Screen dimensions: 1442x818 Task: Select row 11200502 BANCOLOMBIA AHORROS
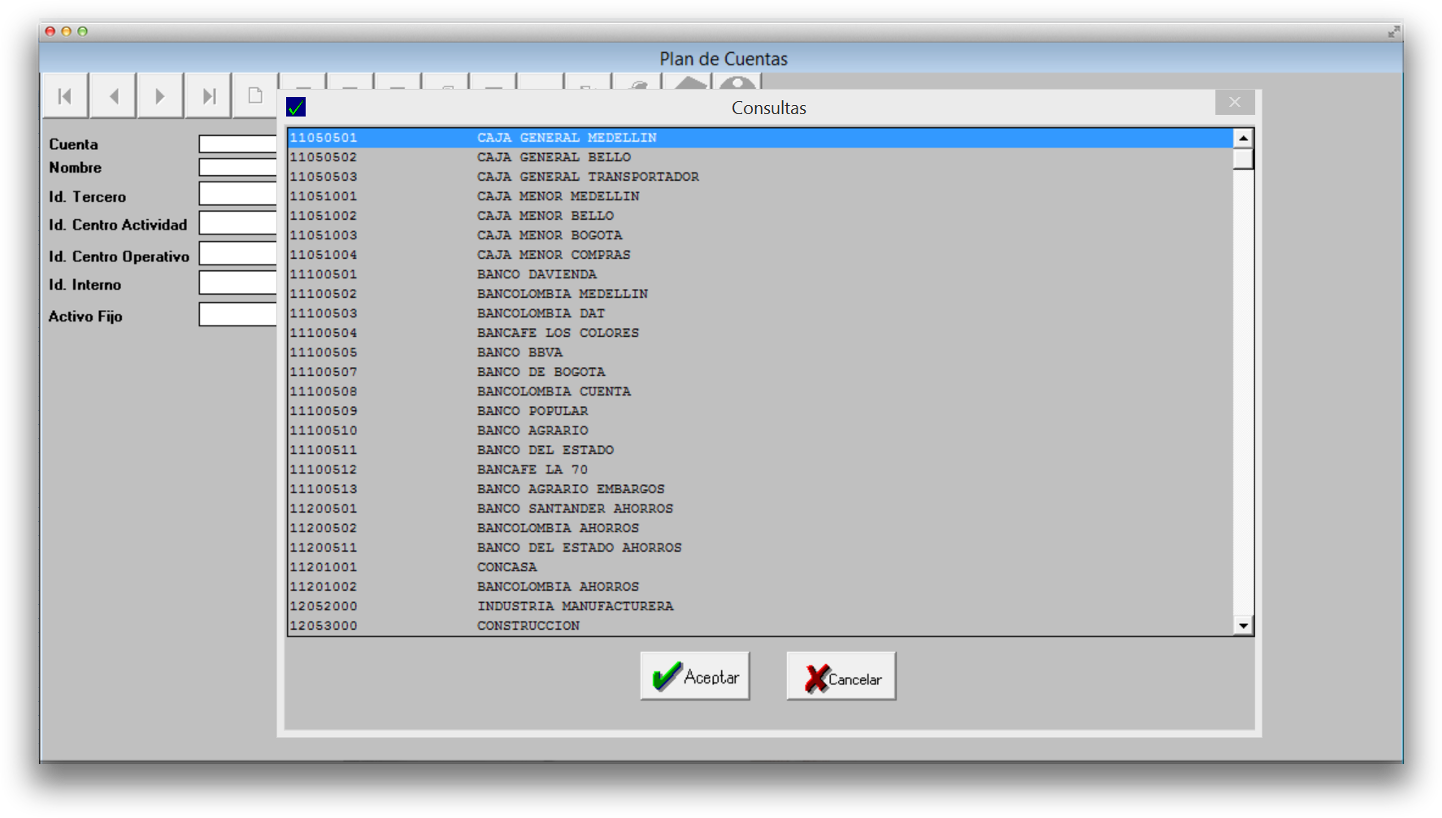pos(760,528)
